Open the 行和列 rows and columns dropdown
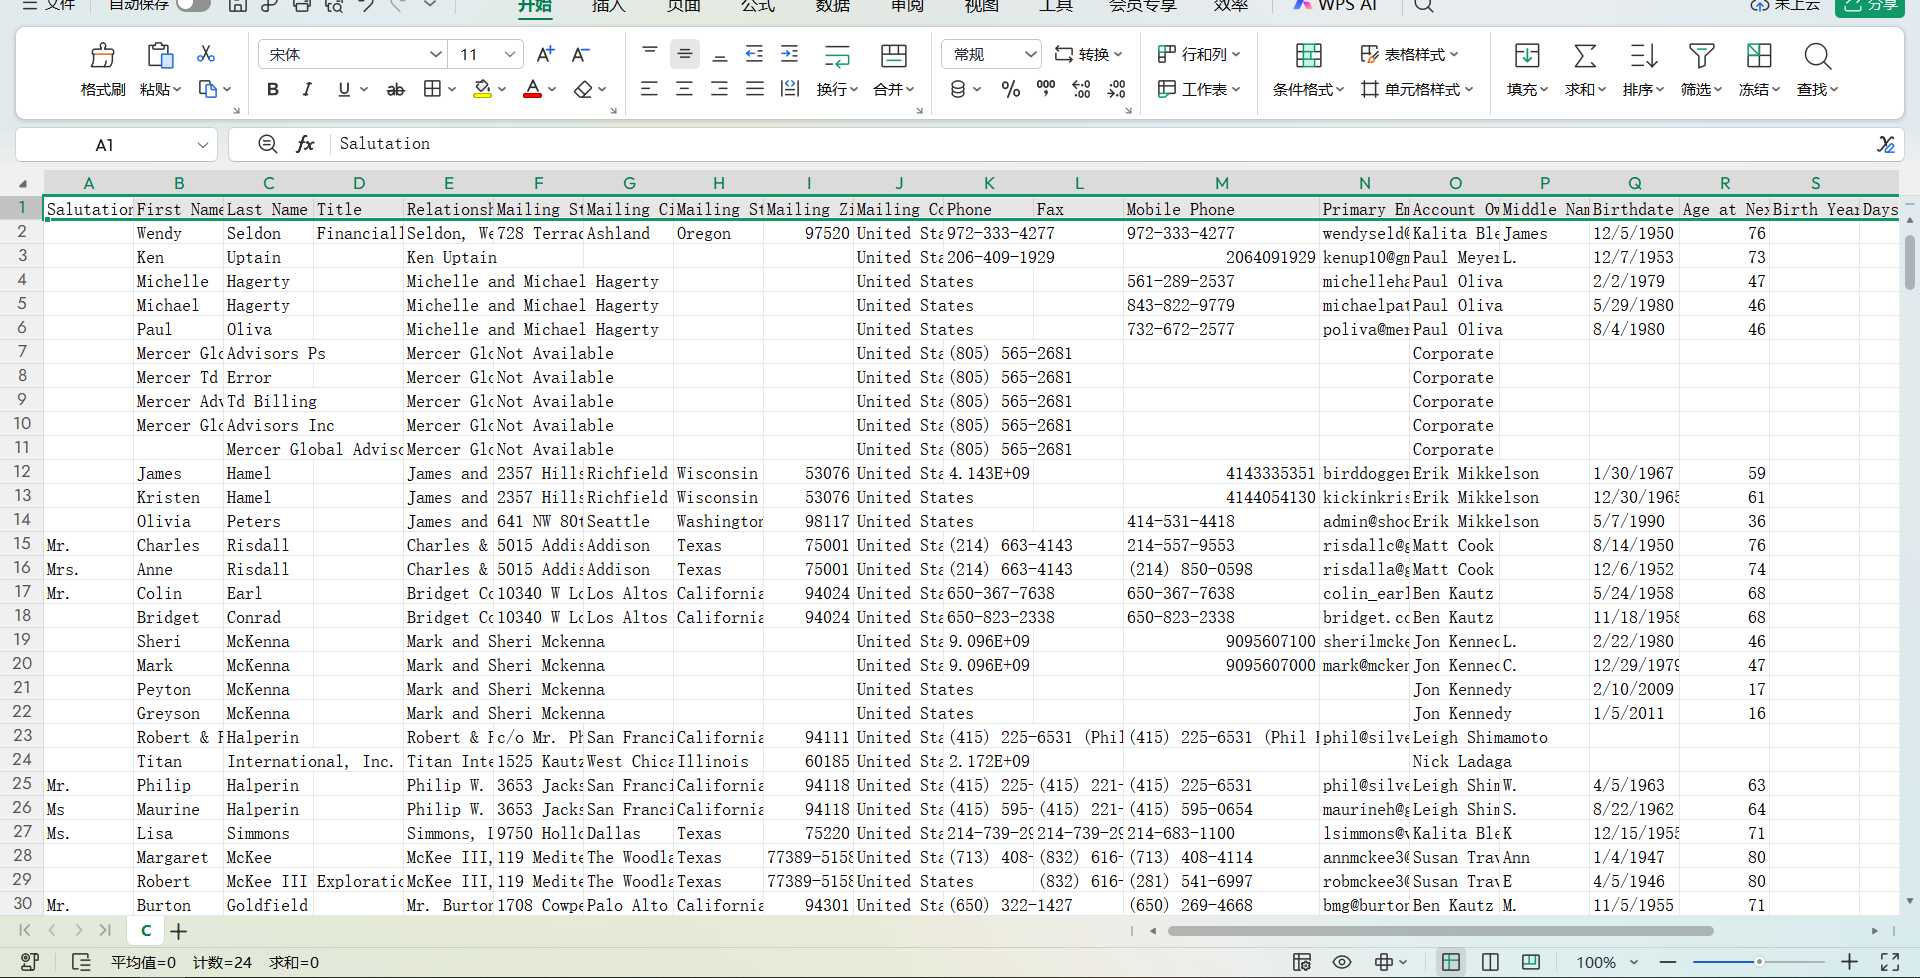 tap(1198, 54)
